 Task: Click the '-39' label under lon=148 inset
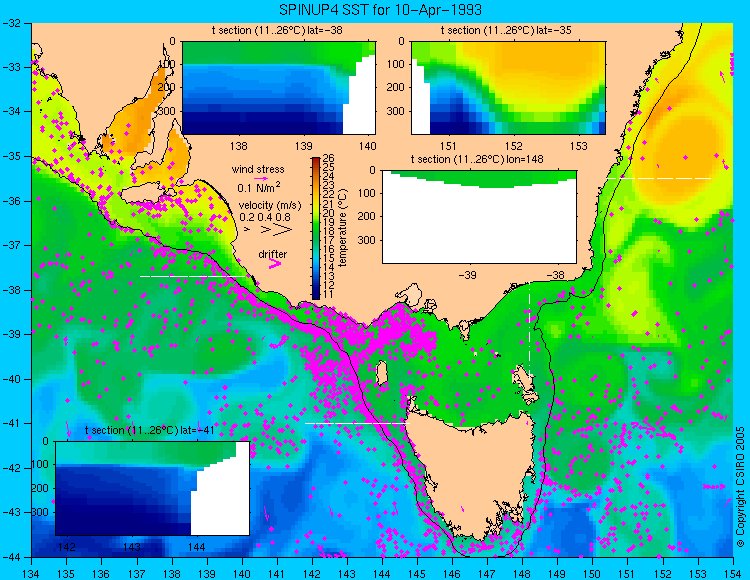pos(467,275)
